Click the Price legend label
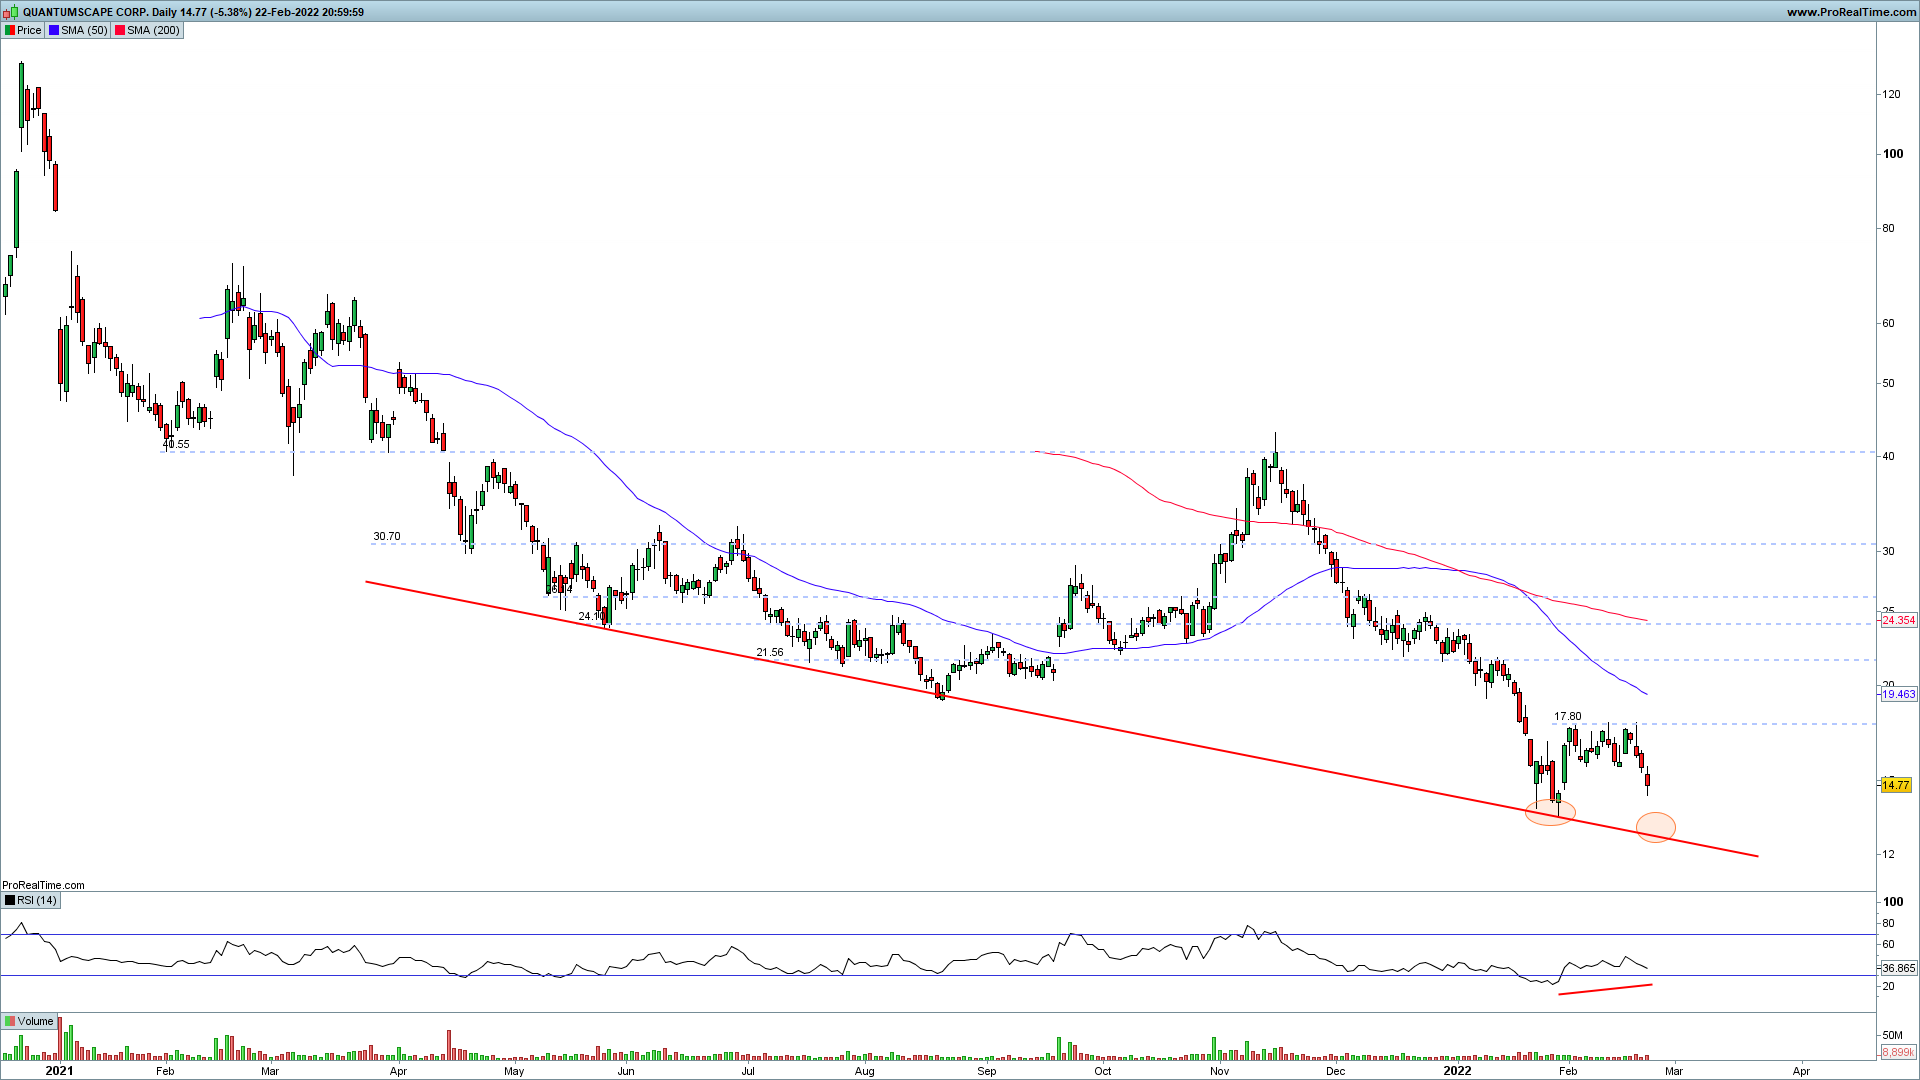Image resolution: width=1920 pixels, height=1080 pixels. (29, 30)
